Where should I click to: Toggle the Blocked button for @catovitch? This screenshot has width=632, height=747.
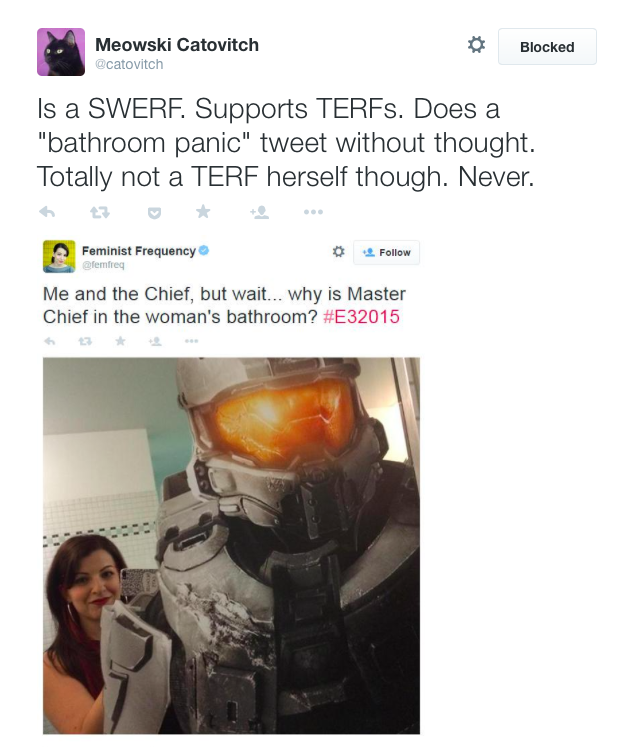[x=547, y=47]
